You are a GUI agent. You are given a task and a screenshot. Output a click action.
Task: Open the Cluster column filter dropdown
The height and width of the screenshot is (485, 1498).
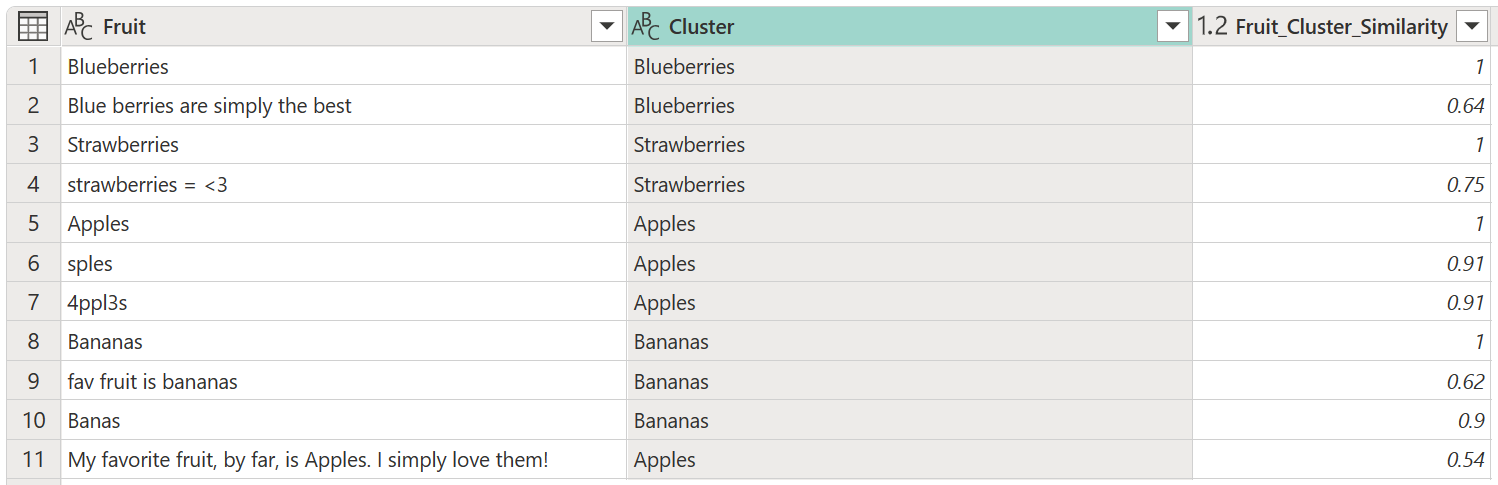[x=1173, y=27]
